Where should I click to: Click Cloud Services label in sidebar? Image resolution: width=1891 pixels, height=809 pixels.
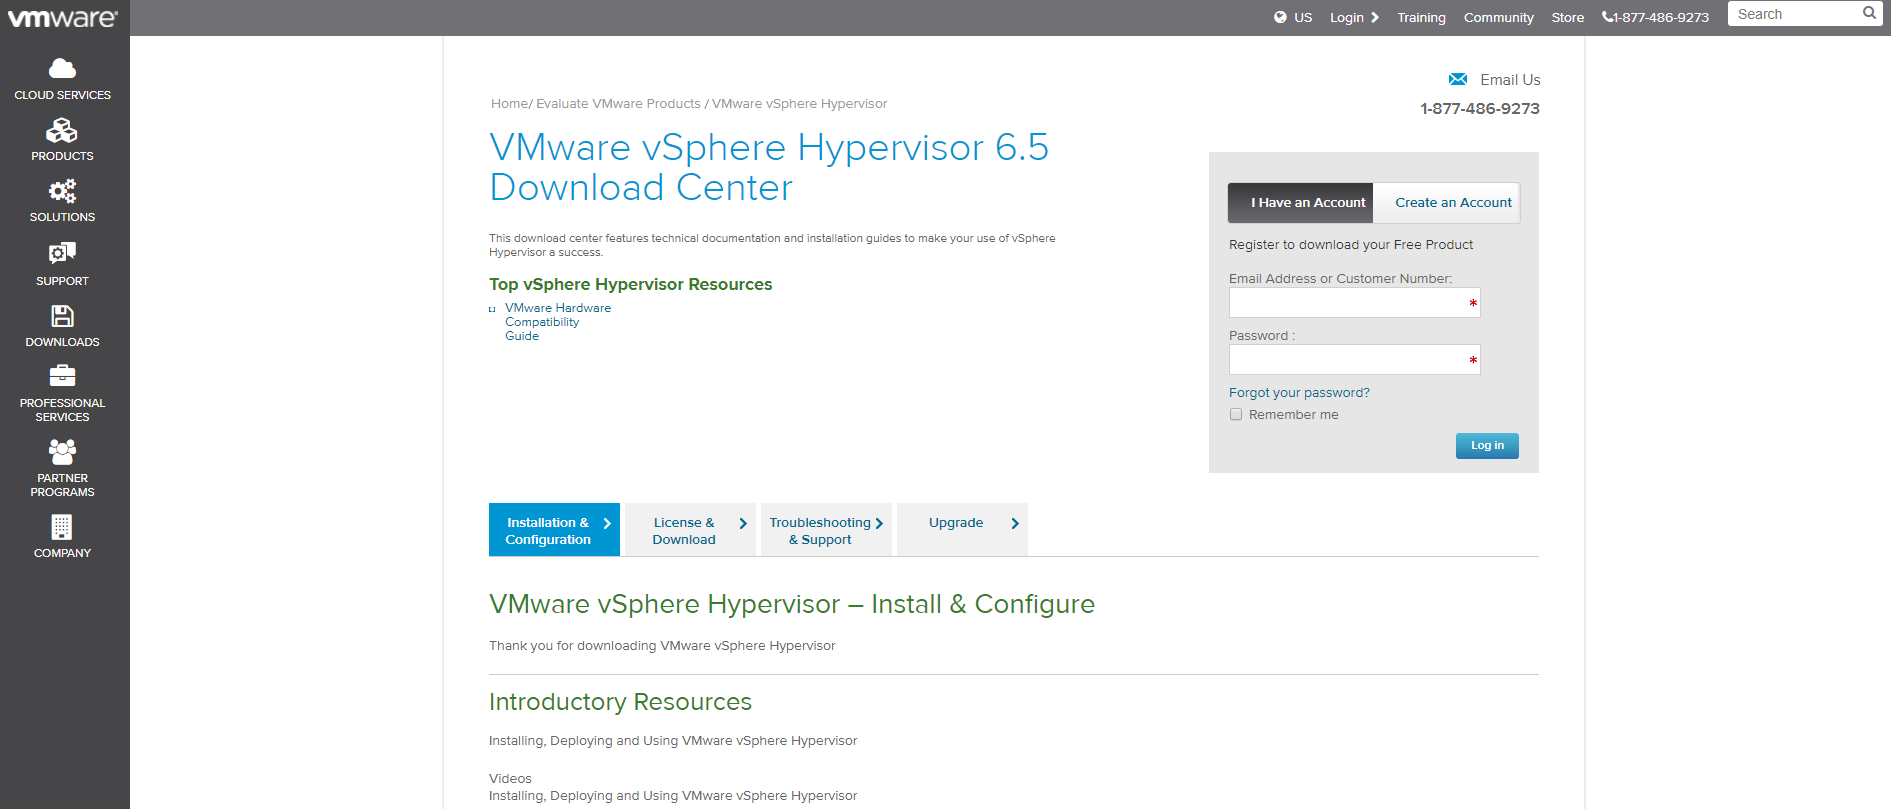point(62,95)
